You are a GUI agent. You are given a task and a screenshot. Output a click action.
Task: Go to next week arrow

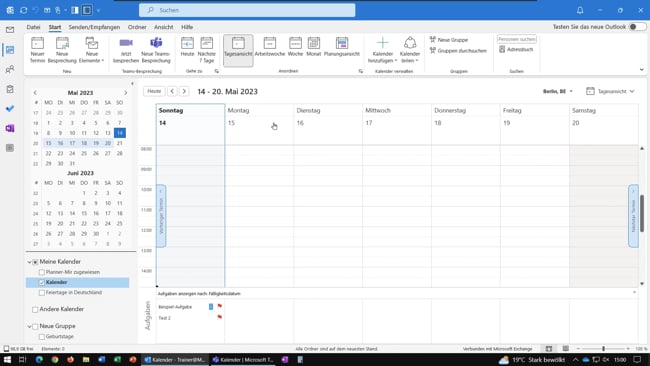coord(184,91)
